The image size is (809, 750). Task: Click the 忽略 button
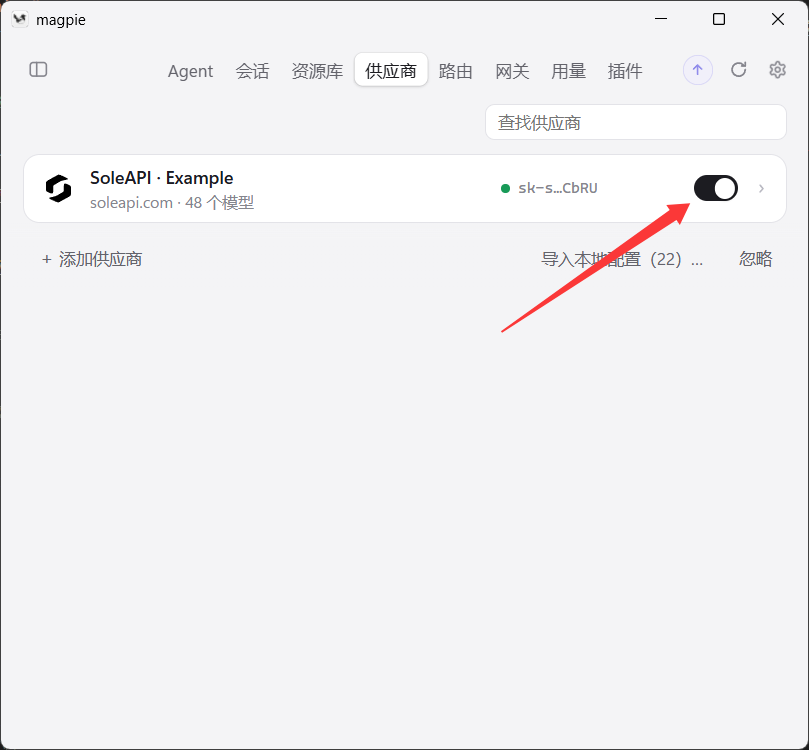755,258
